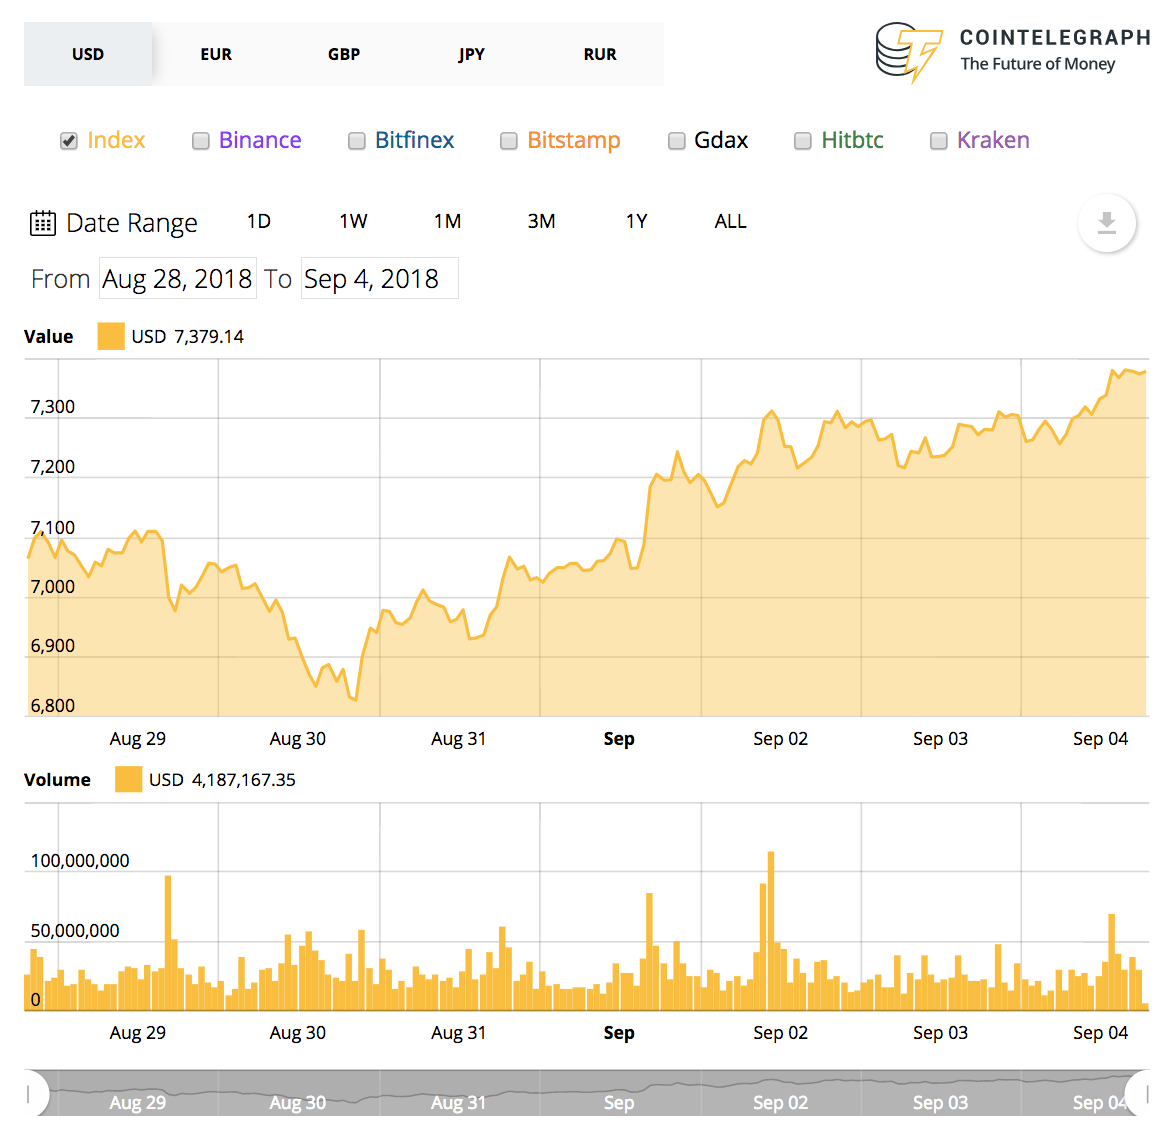Screen dimensions: 1172x1140
Task: Click the Date Range label
Action: [132, 223]
